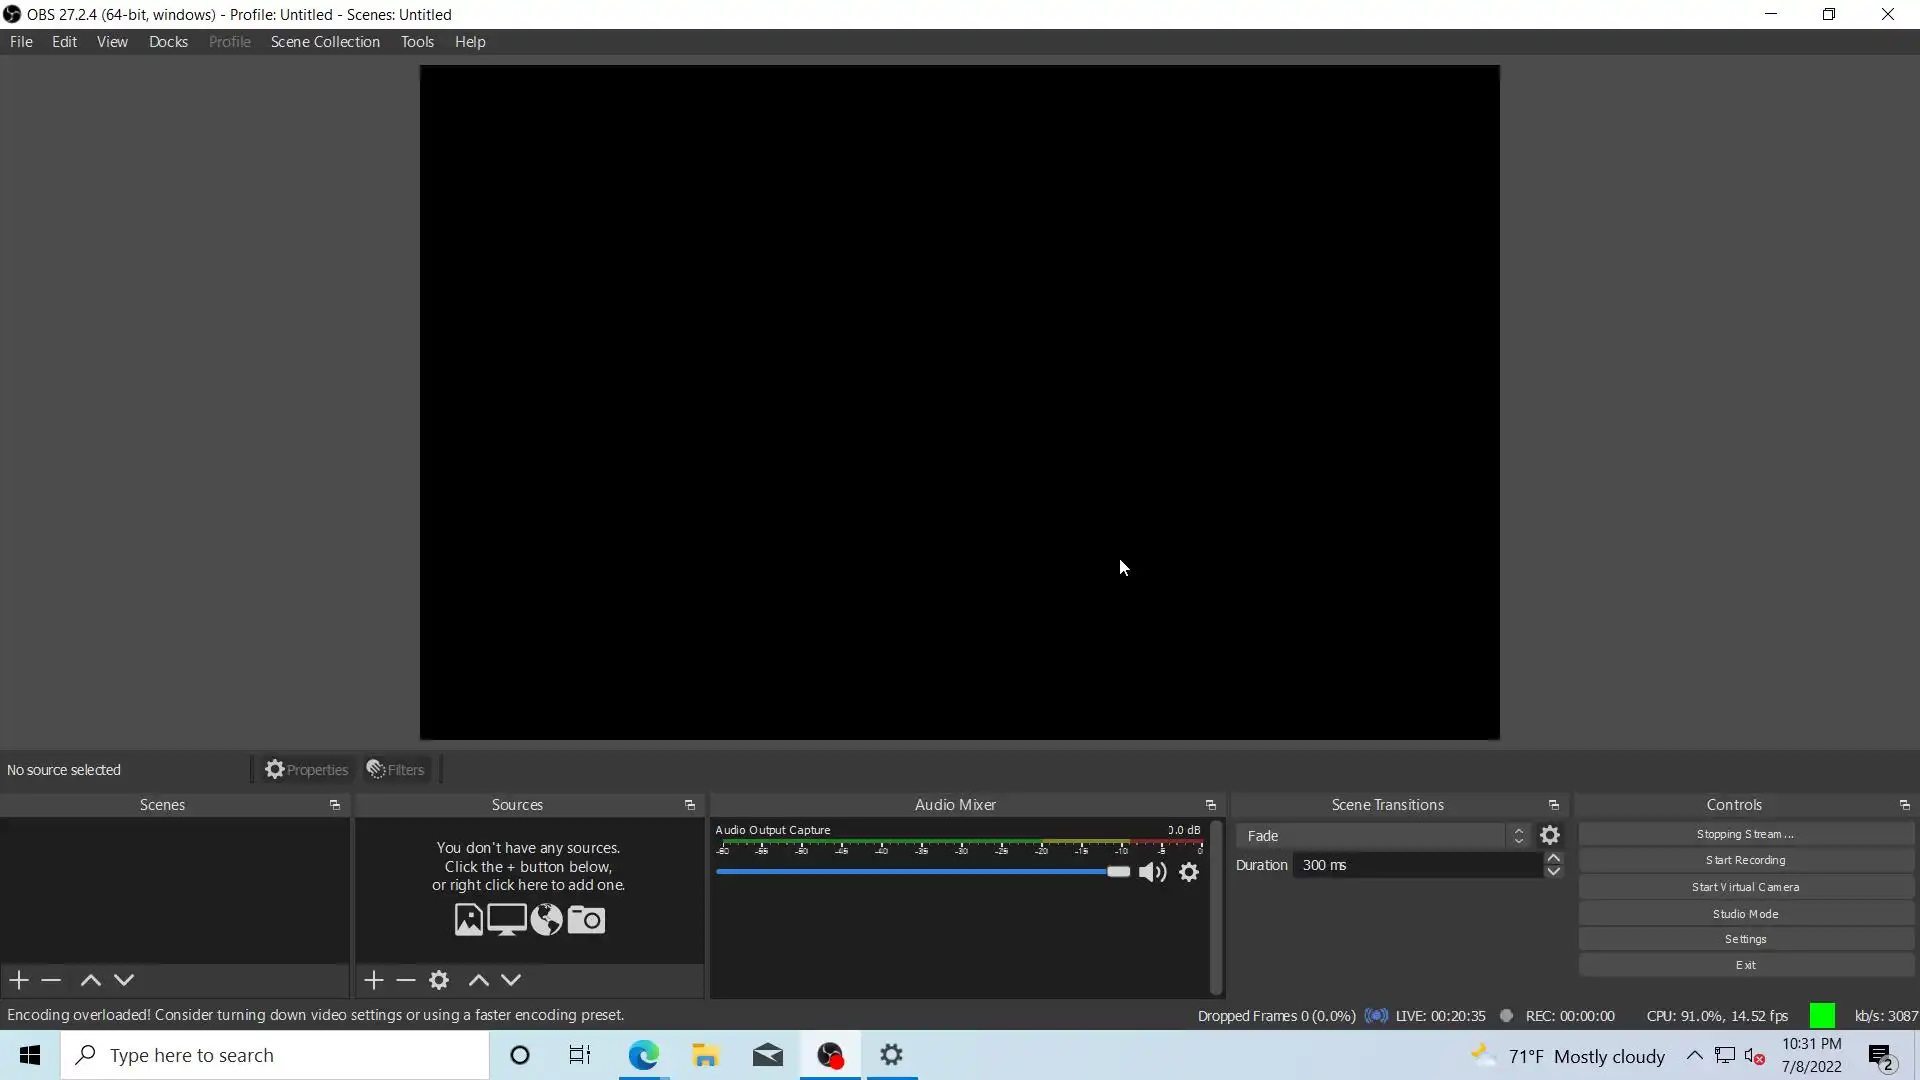Mute Audio Output Capture speaker icon
Image resolution: width=1920 pixels, height=1080 pixels.
[x=1152, y=872]
